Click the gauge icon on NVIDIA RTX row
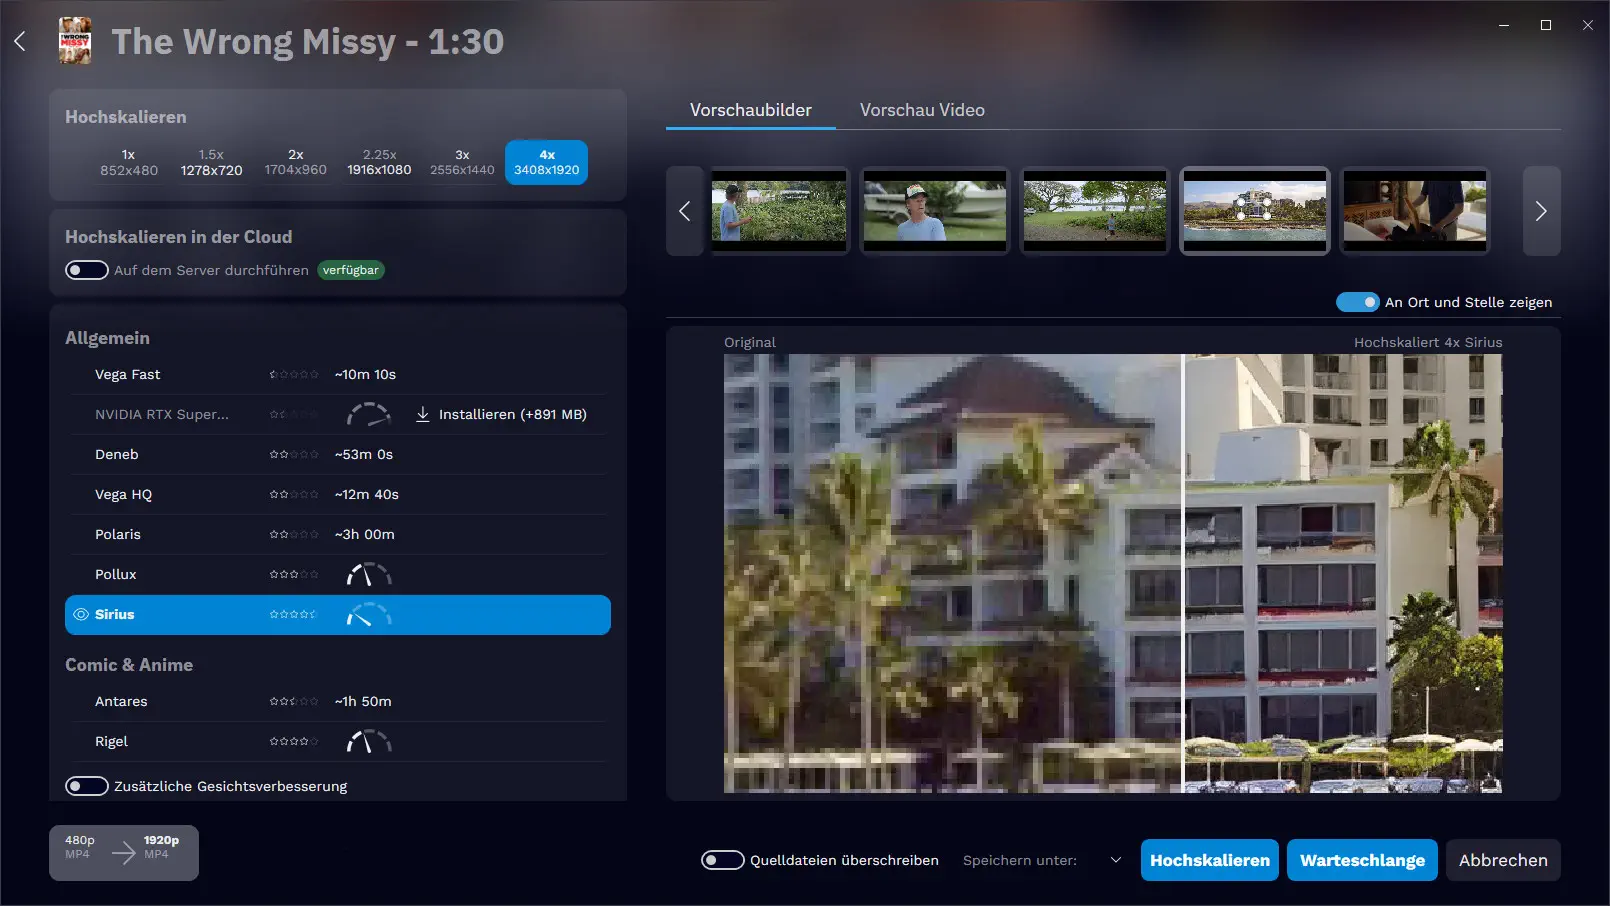This screenshot has height=906, width=1610. 368,414
